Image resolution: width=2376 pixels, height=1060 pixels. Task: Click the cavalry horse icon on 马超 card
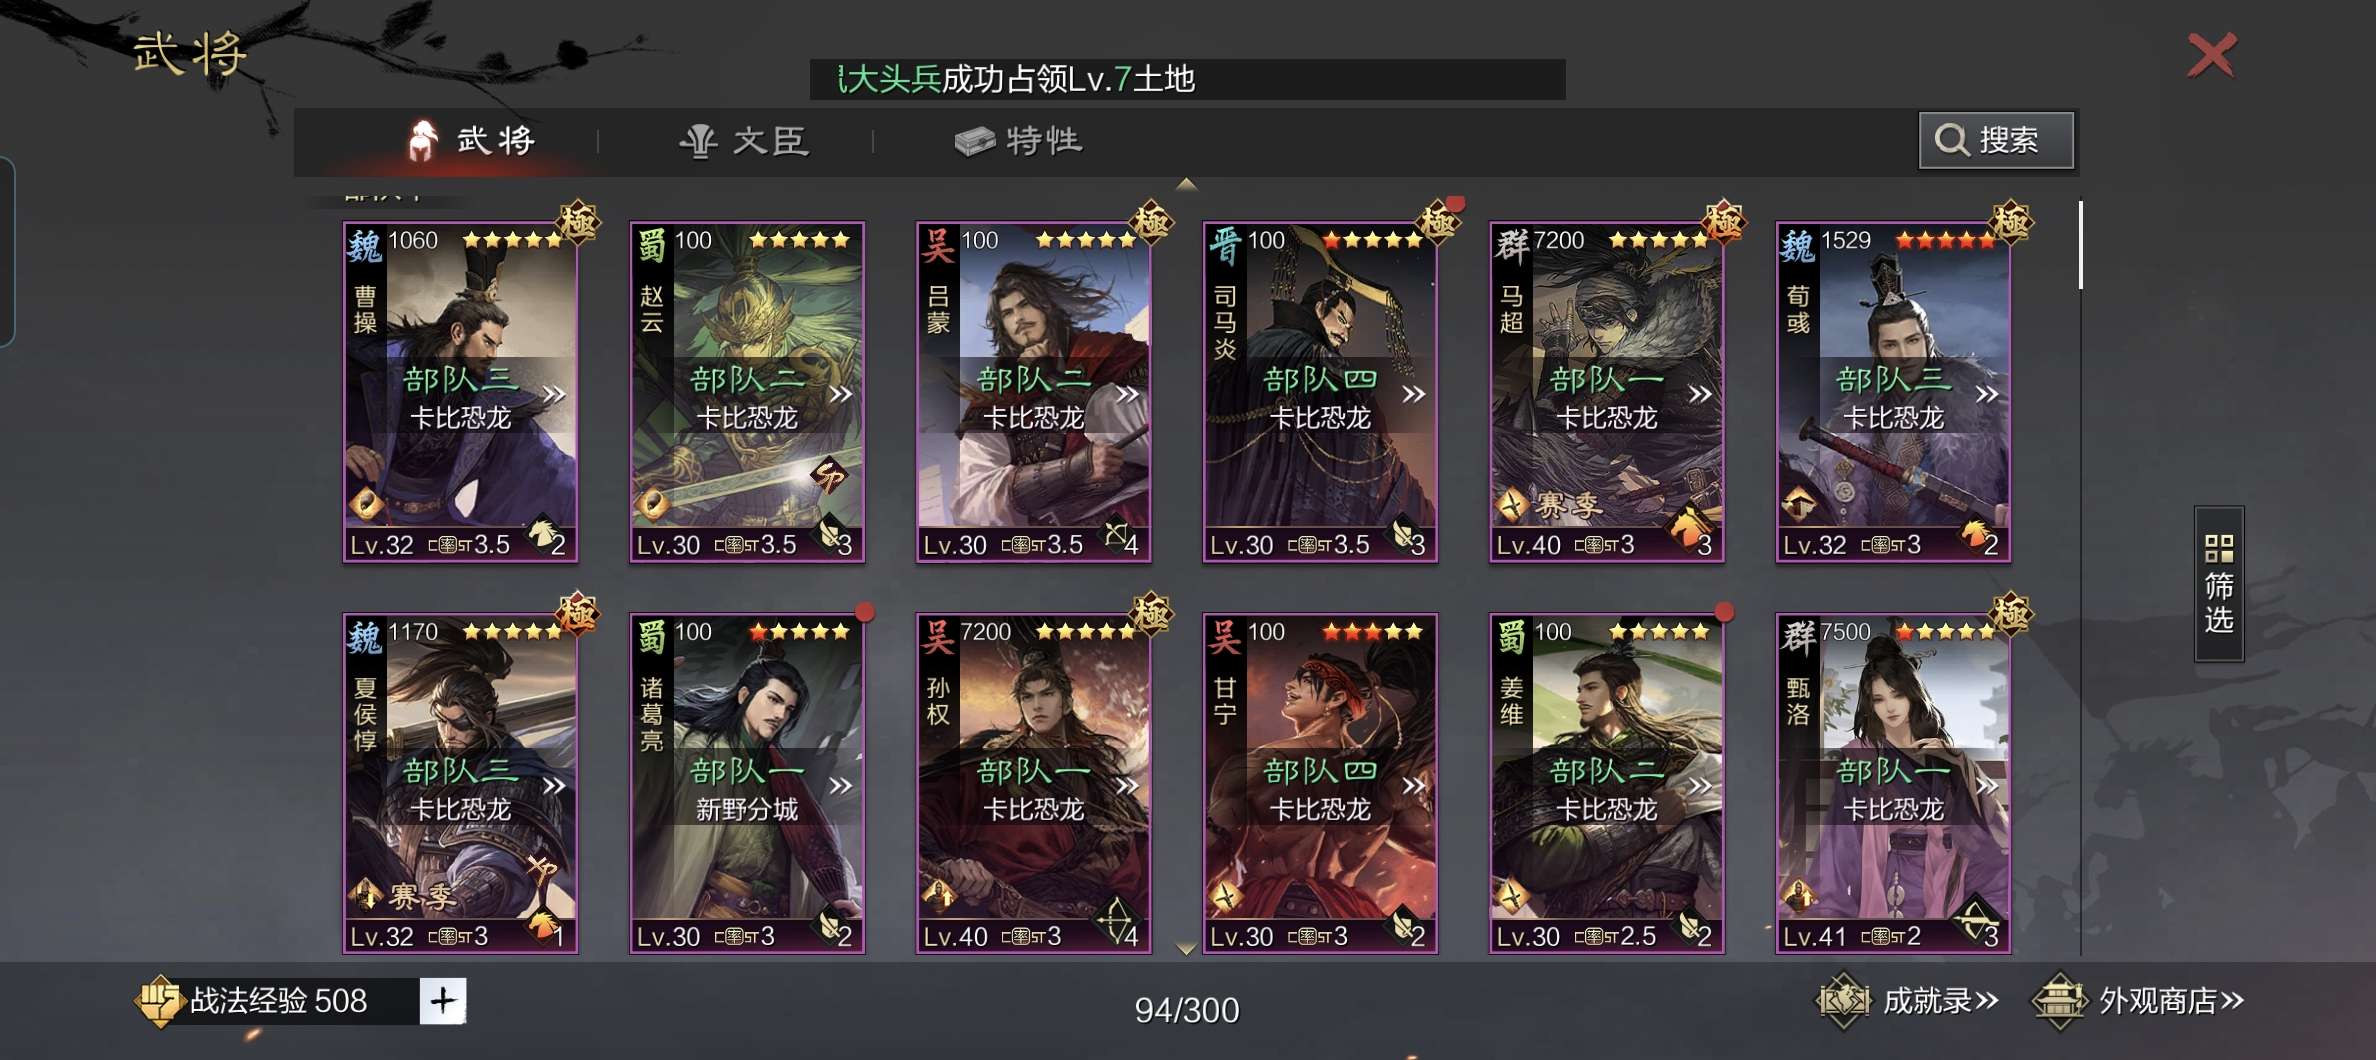point(1687,529)
